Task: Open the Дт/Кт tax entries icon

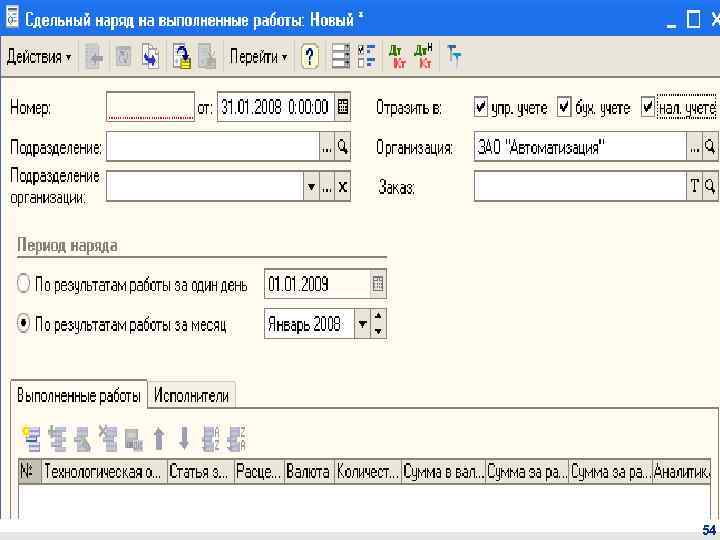Action: 423,57
